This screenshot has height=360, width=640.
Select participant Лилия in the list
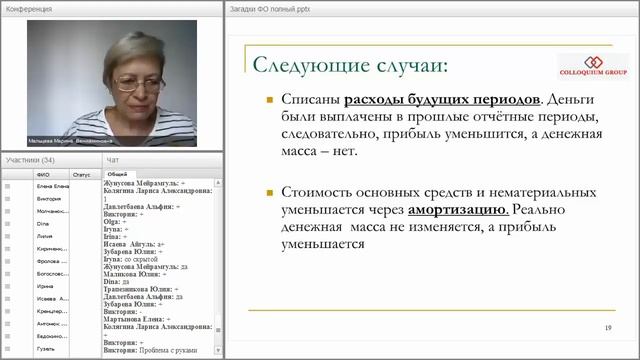click(x=44, y=236)
